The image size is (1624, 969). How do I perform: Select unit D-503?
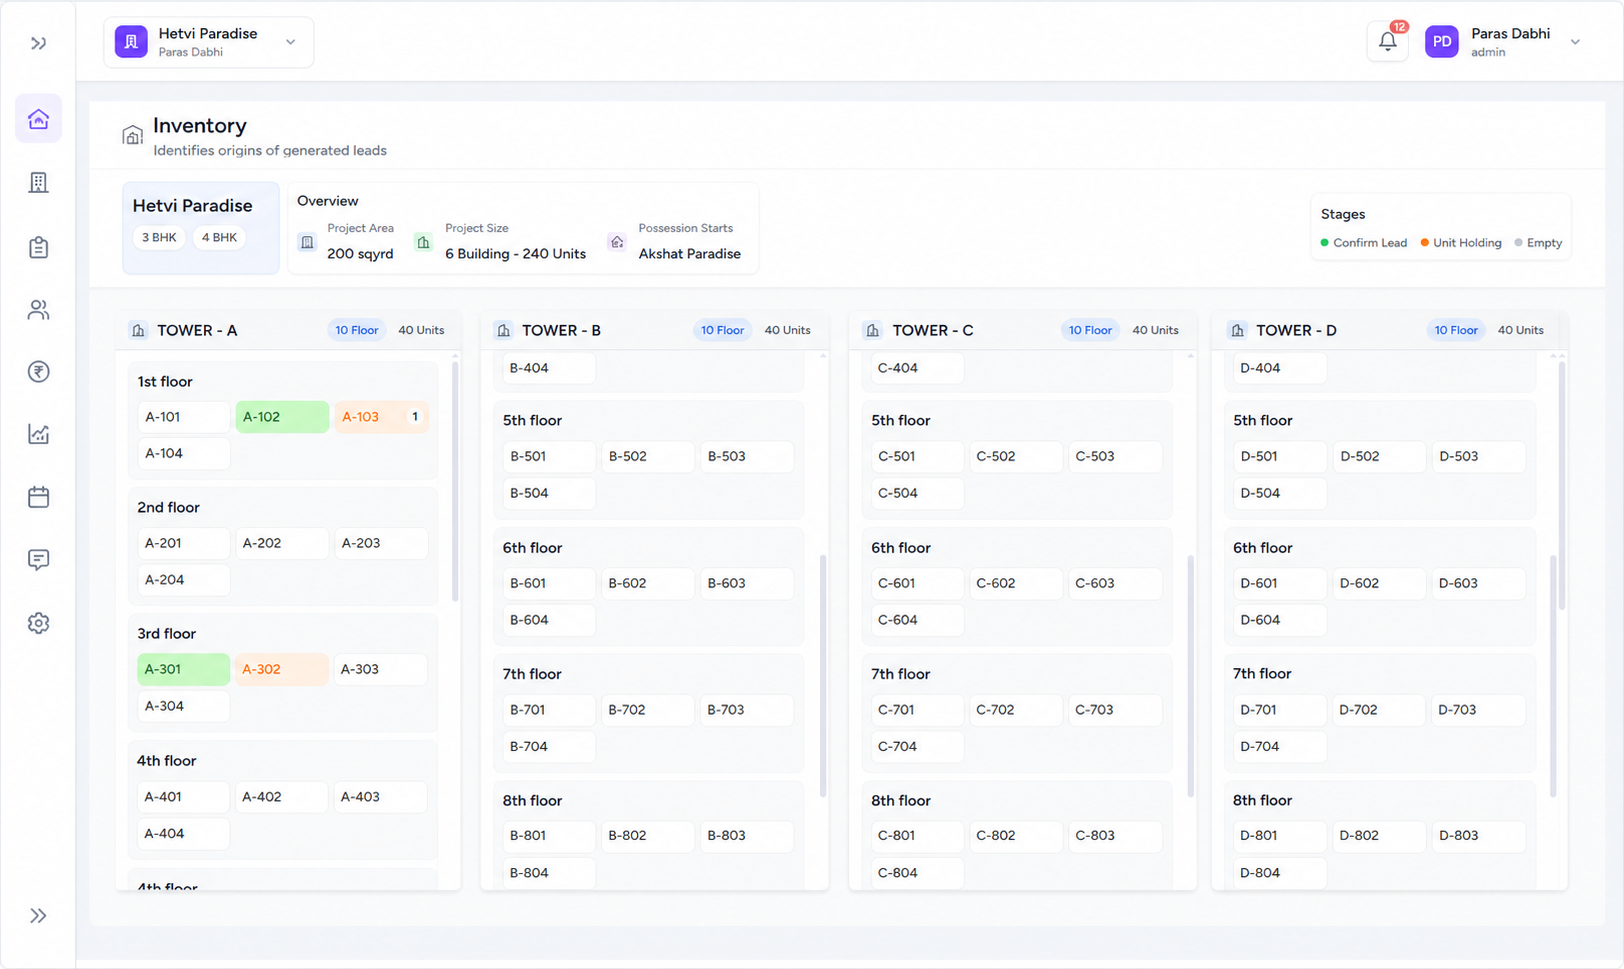point(1478,456)
